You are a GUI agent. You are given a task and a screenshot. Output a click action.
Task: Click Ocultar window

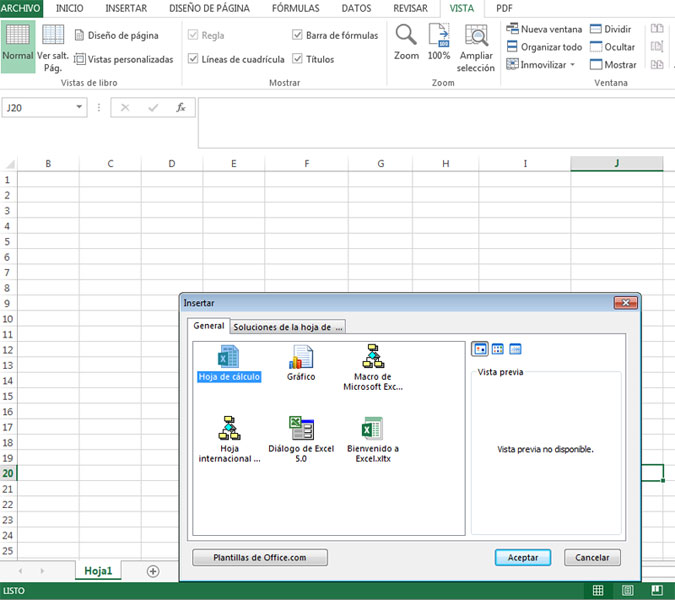[612, 46]
